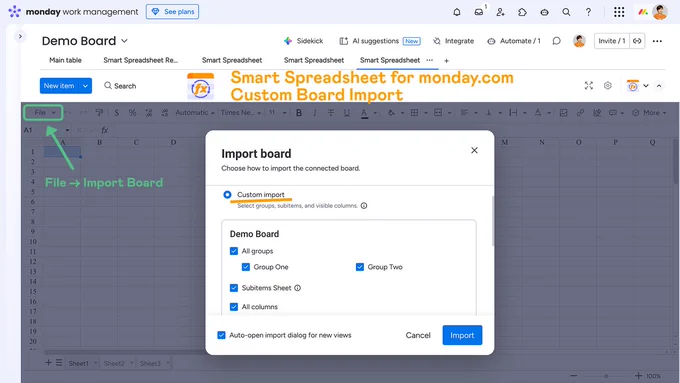The height and width of the screenshot is (383, 680).
Task: Toggle underline formatting
Action: tap(347, 113)
